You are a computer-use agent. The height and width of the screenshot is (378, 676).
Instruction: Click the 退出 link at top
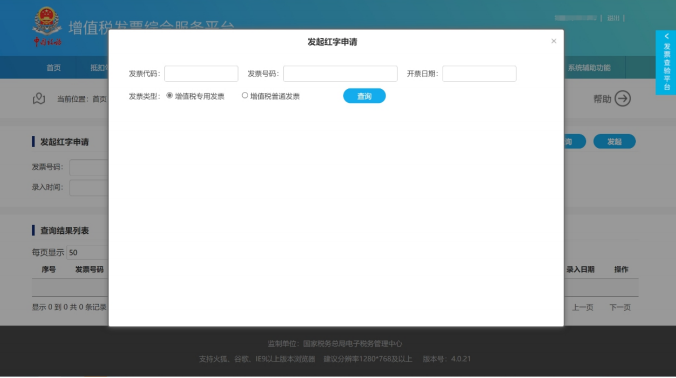[x=613, y=18]
